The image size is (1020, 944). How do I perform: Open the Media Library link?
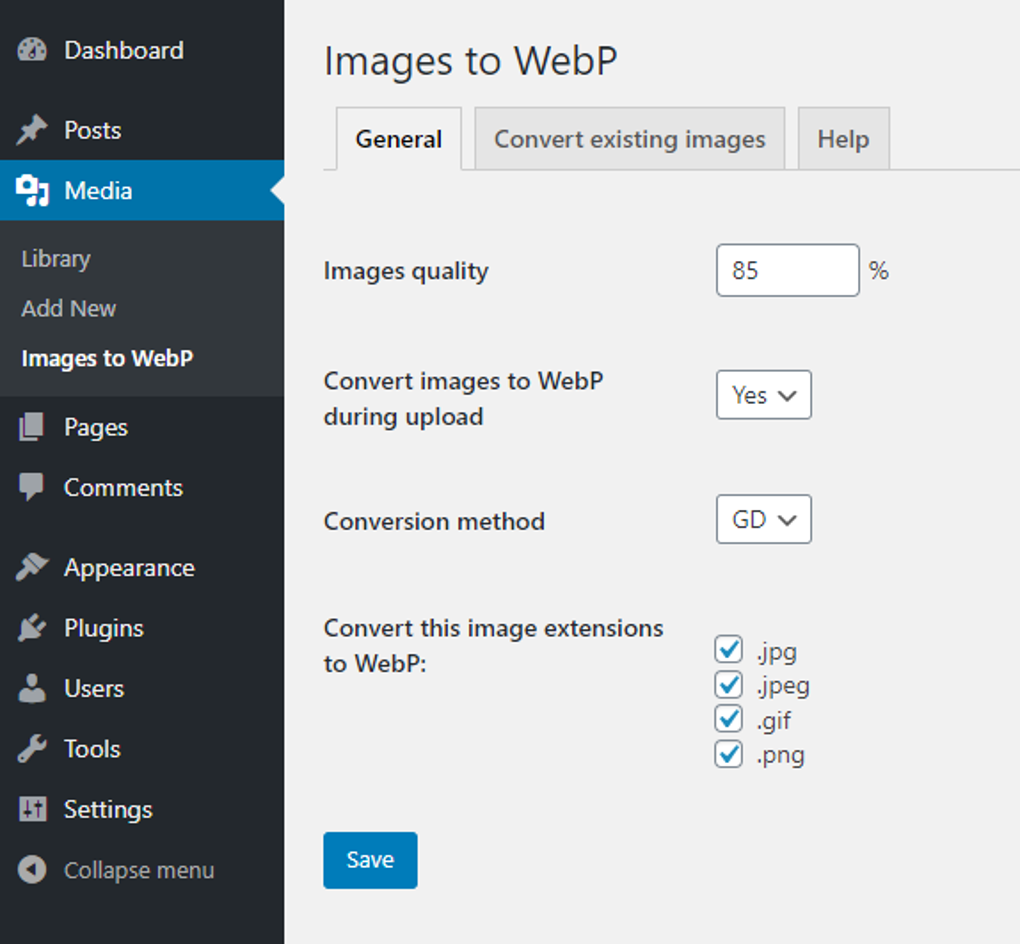tap(55, 258)
